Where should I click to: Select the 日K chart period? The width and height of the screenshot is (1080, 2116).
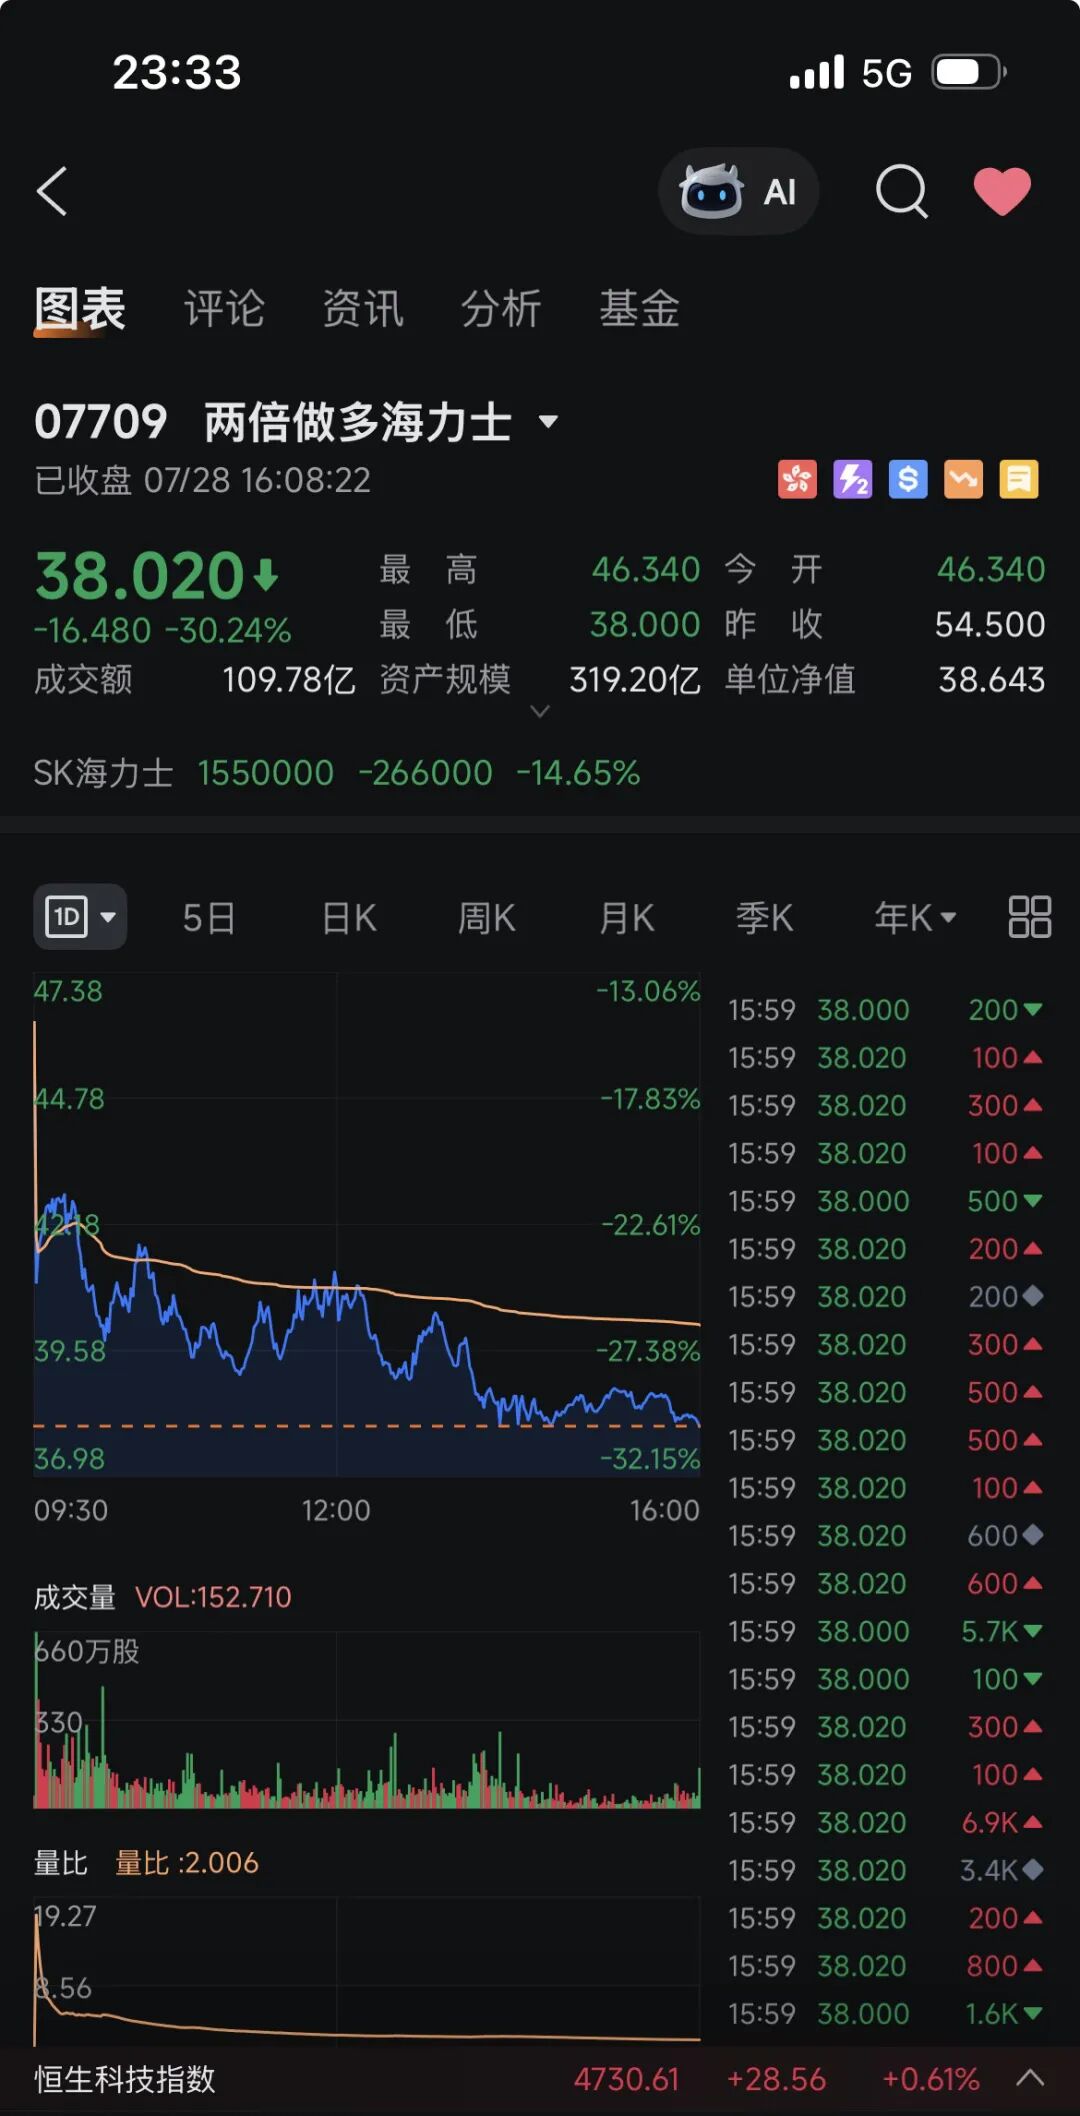click(349, 917)
